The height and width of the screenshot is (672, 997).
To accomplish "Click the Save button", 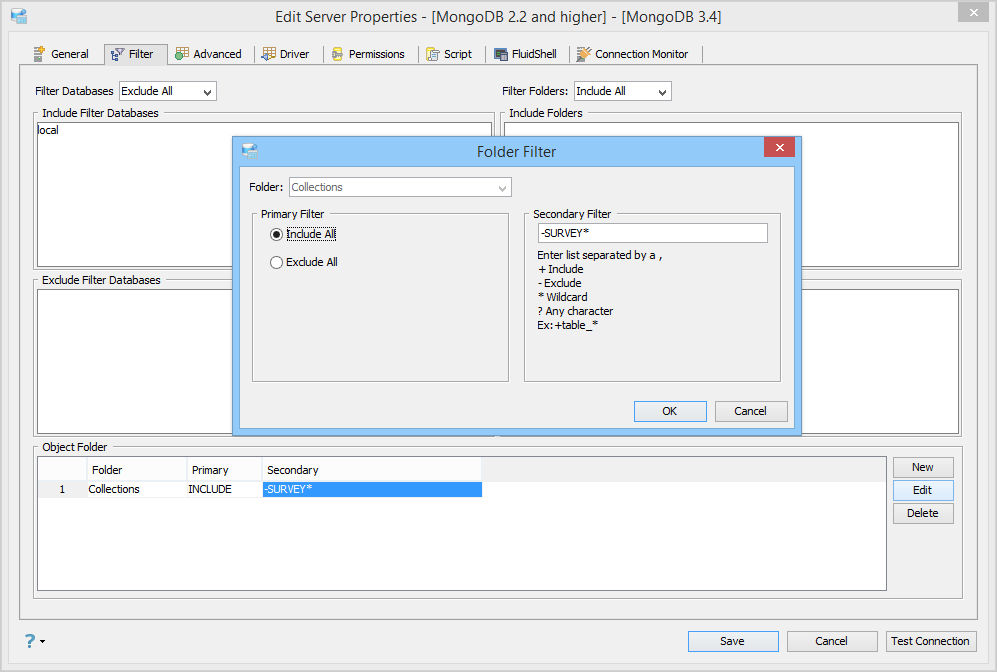I will [x=732, y=641].
